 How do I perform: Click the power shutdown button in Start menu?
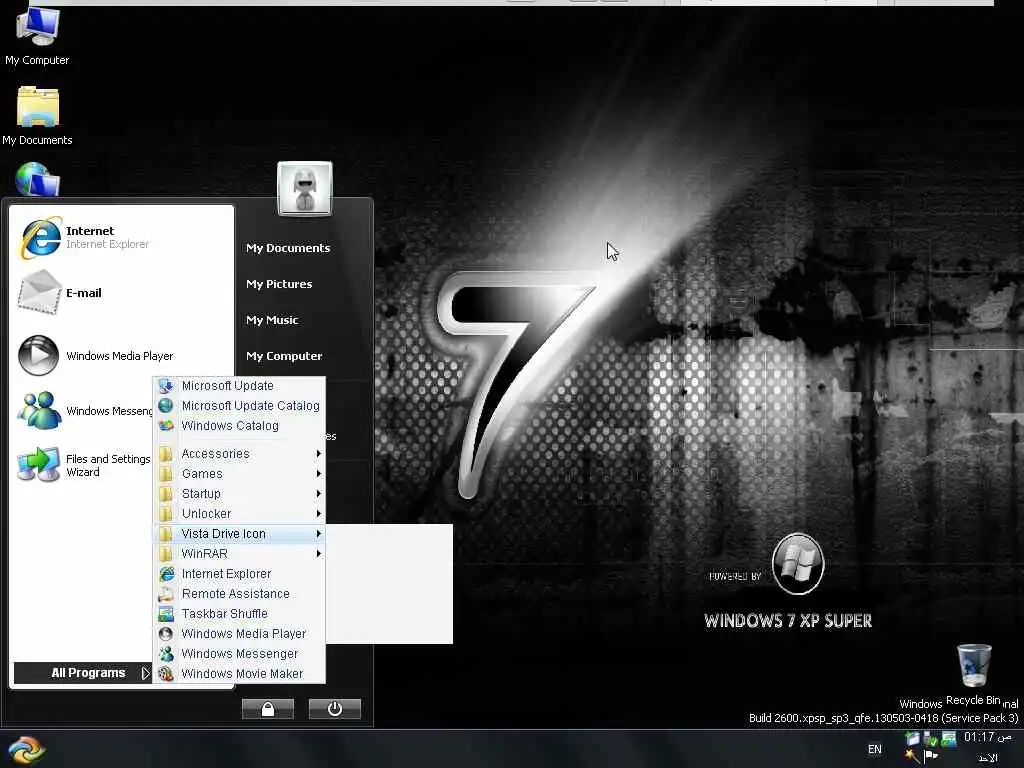tap(334, 709)
